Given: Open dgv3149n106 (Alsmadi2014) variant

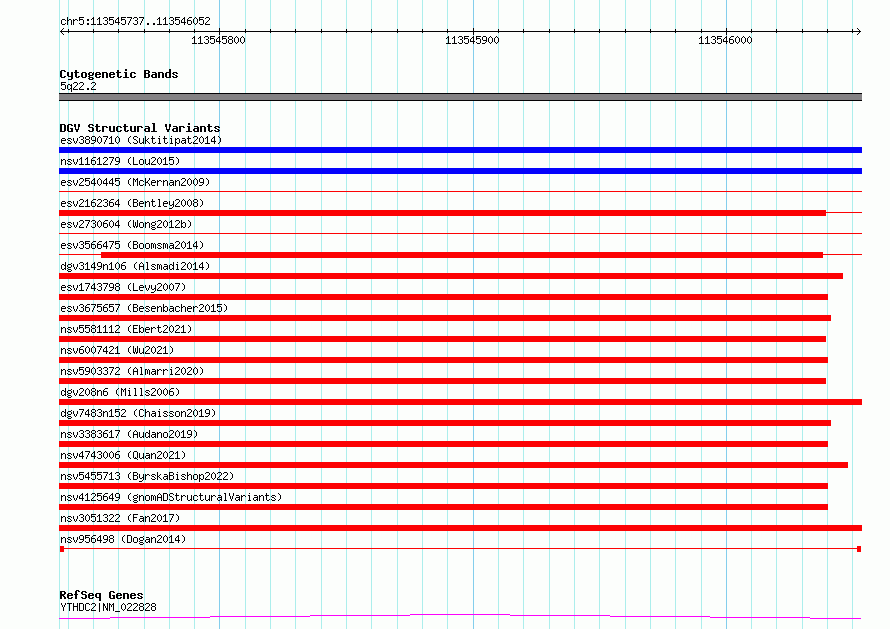Looking at the screenshot, I should tap(135, 266).
